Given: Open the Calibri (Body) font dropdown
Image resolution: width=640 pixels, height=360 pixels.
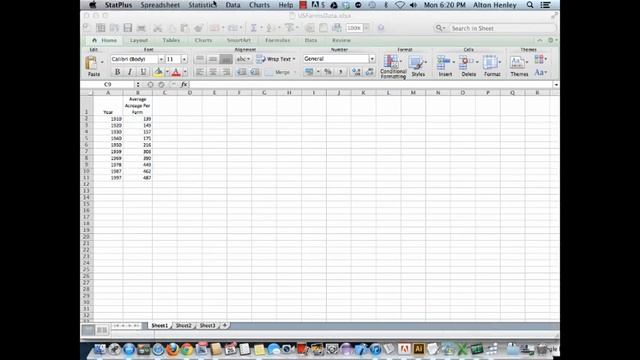Looking at the screenshot, I should (161, 59).
